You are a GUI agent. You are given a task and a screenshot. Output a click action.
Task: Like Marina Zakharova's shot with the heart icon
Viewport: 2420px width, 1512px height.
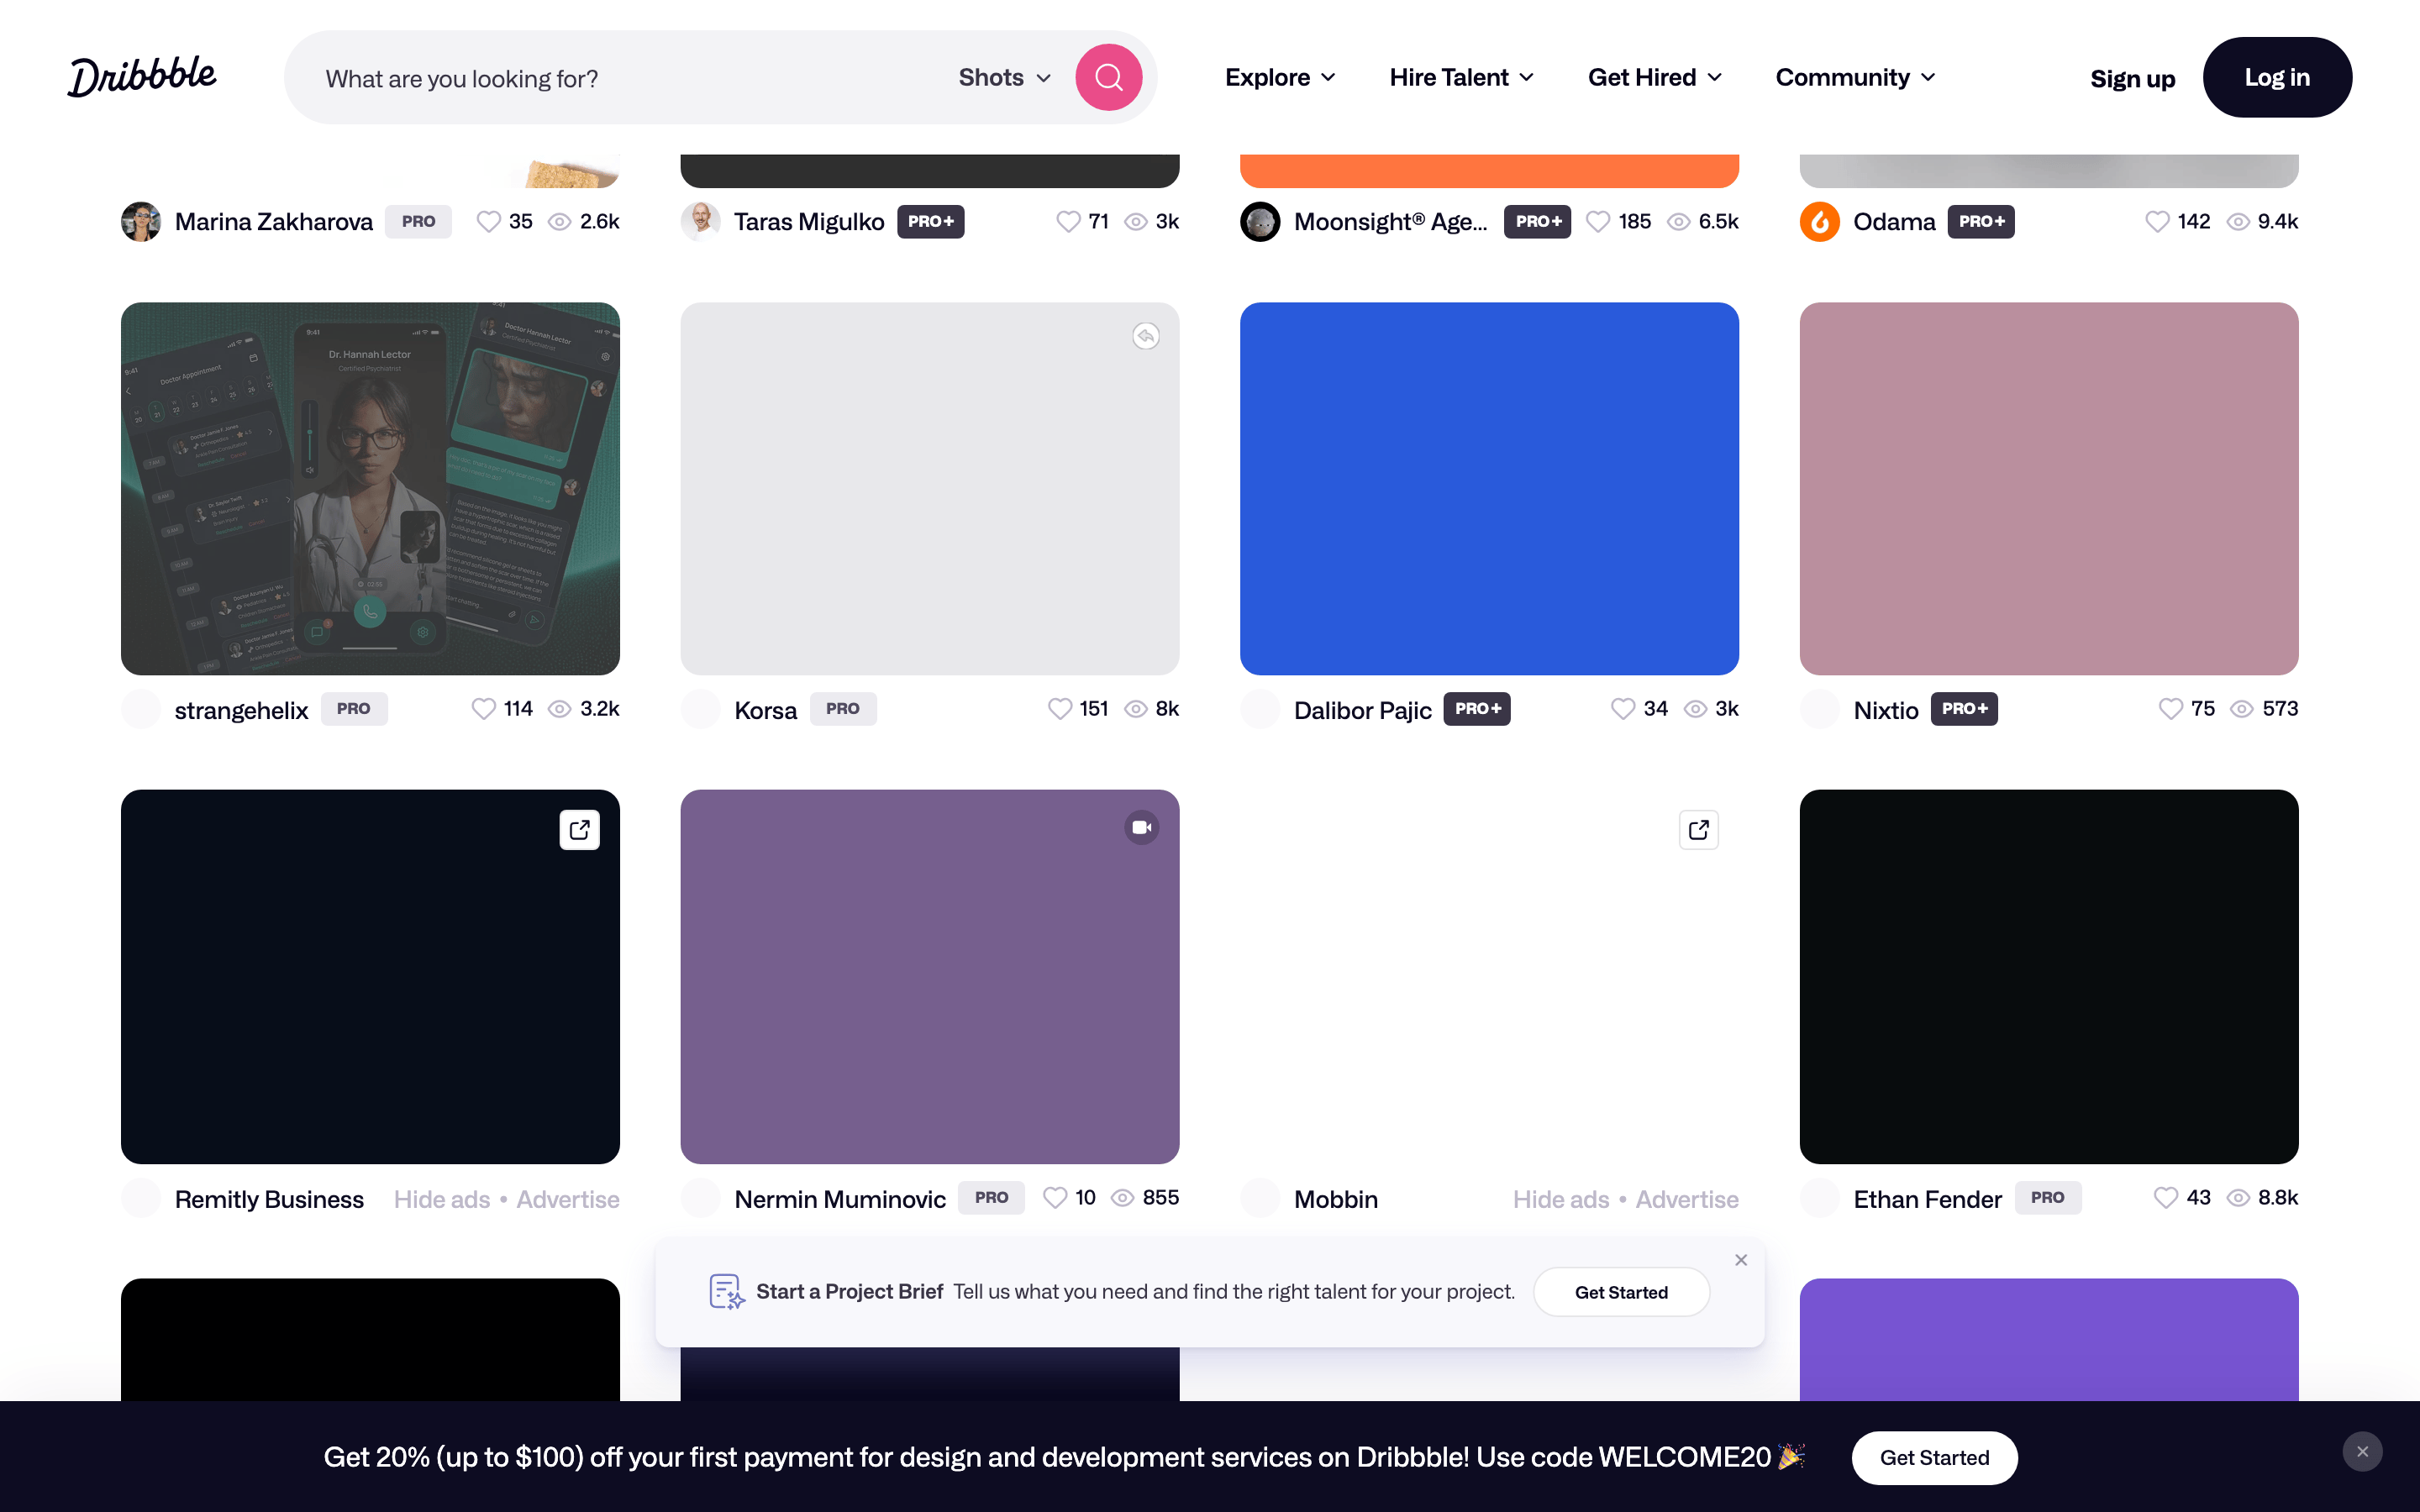pyautogui.click(x=488, y=221)
